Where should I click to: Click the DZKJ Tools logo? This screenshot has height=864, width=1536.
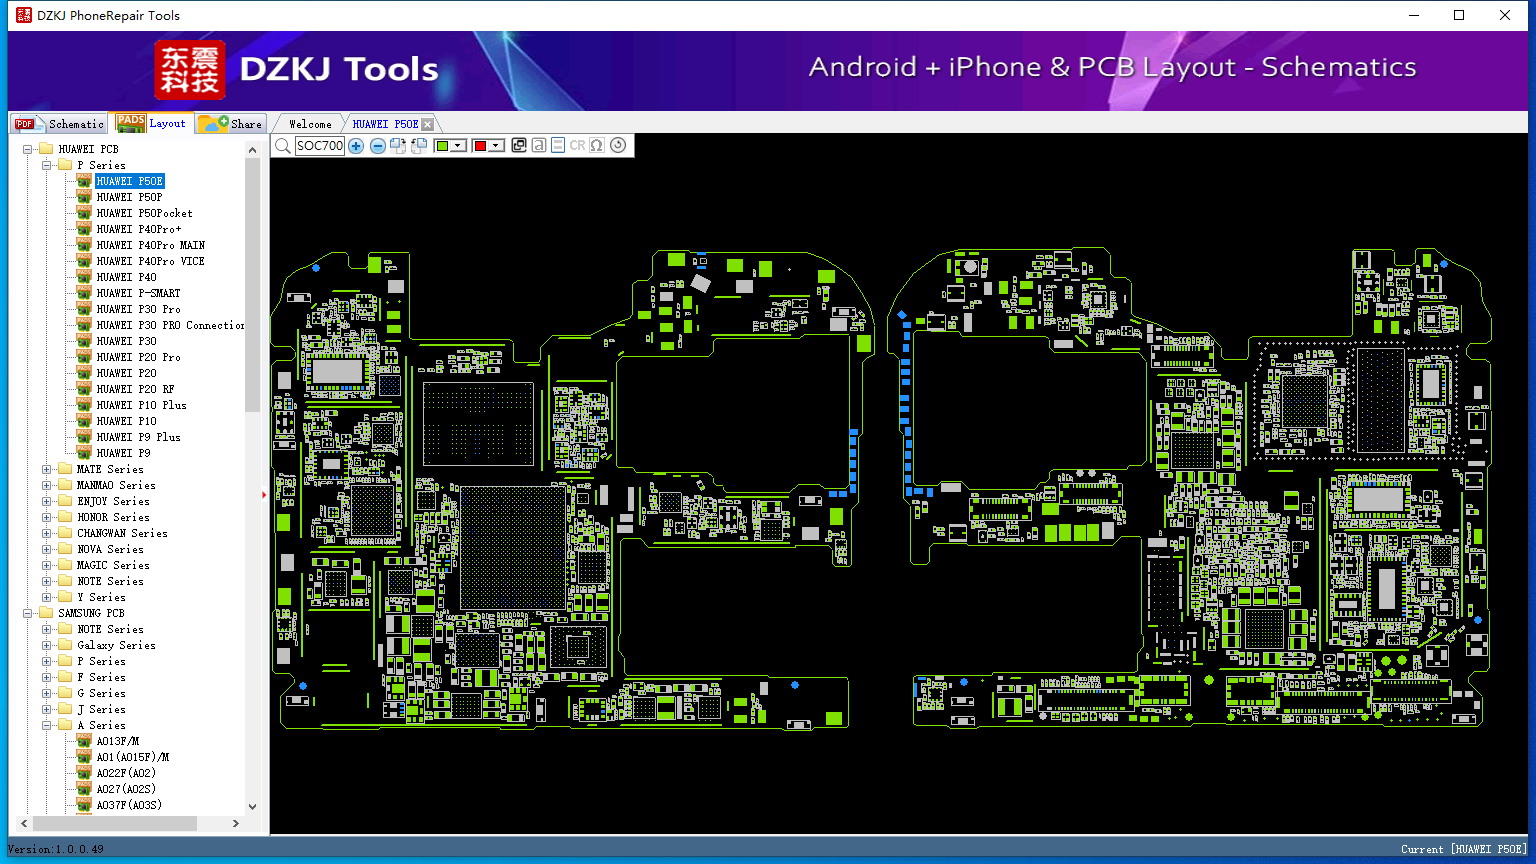click(x=297, y=69)
